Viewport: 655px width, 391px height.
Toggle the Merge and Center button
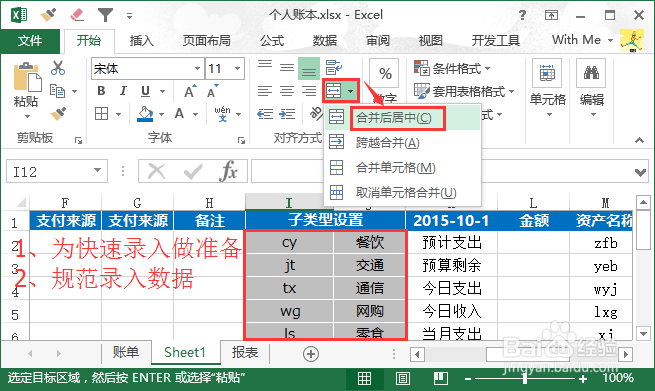pyautogui.click(x=333, y=91)
